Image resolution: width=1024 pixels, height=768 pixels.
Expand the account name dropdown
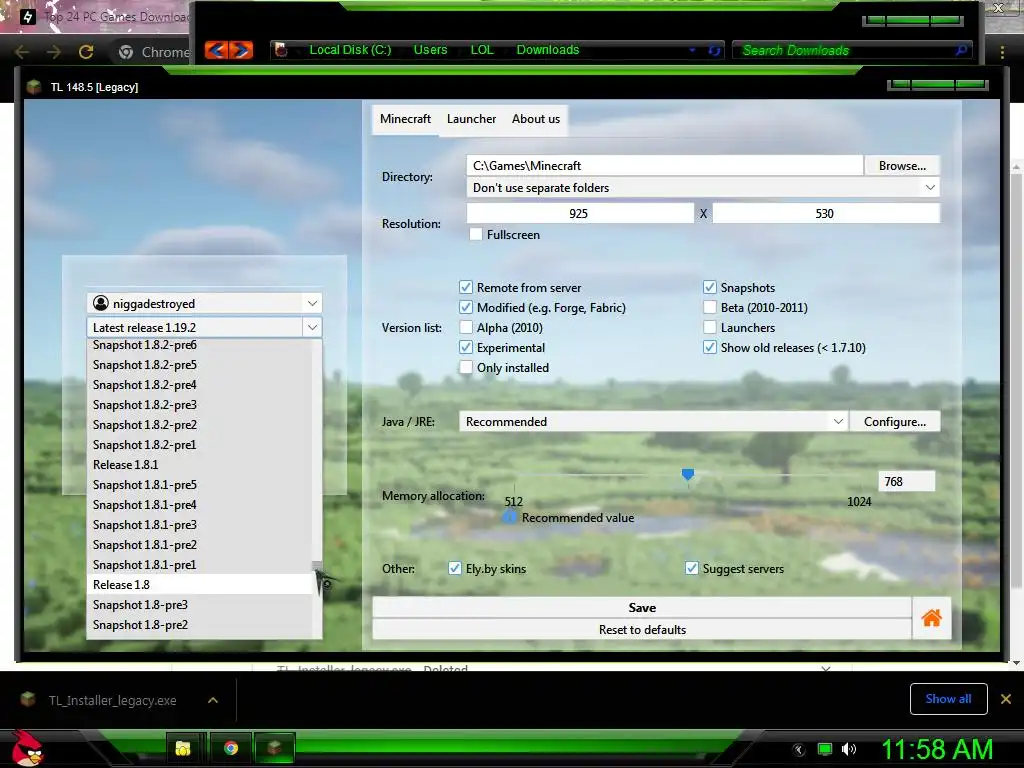tap(312, 303)
